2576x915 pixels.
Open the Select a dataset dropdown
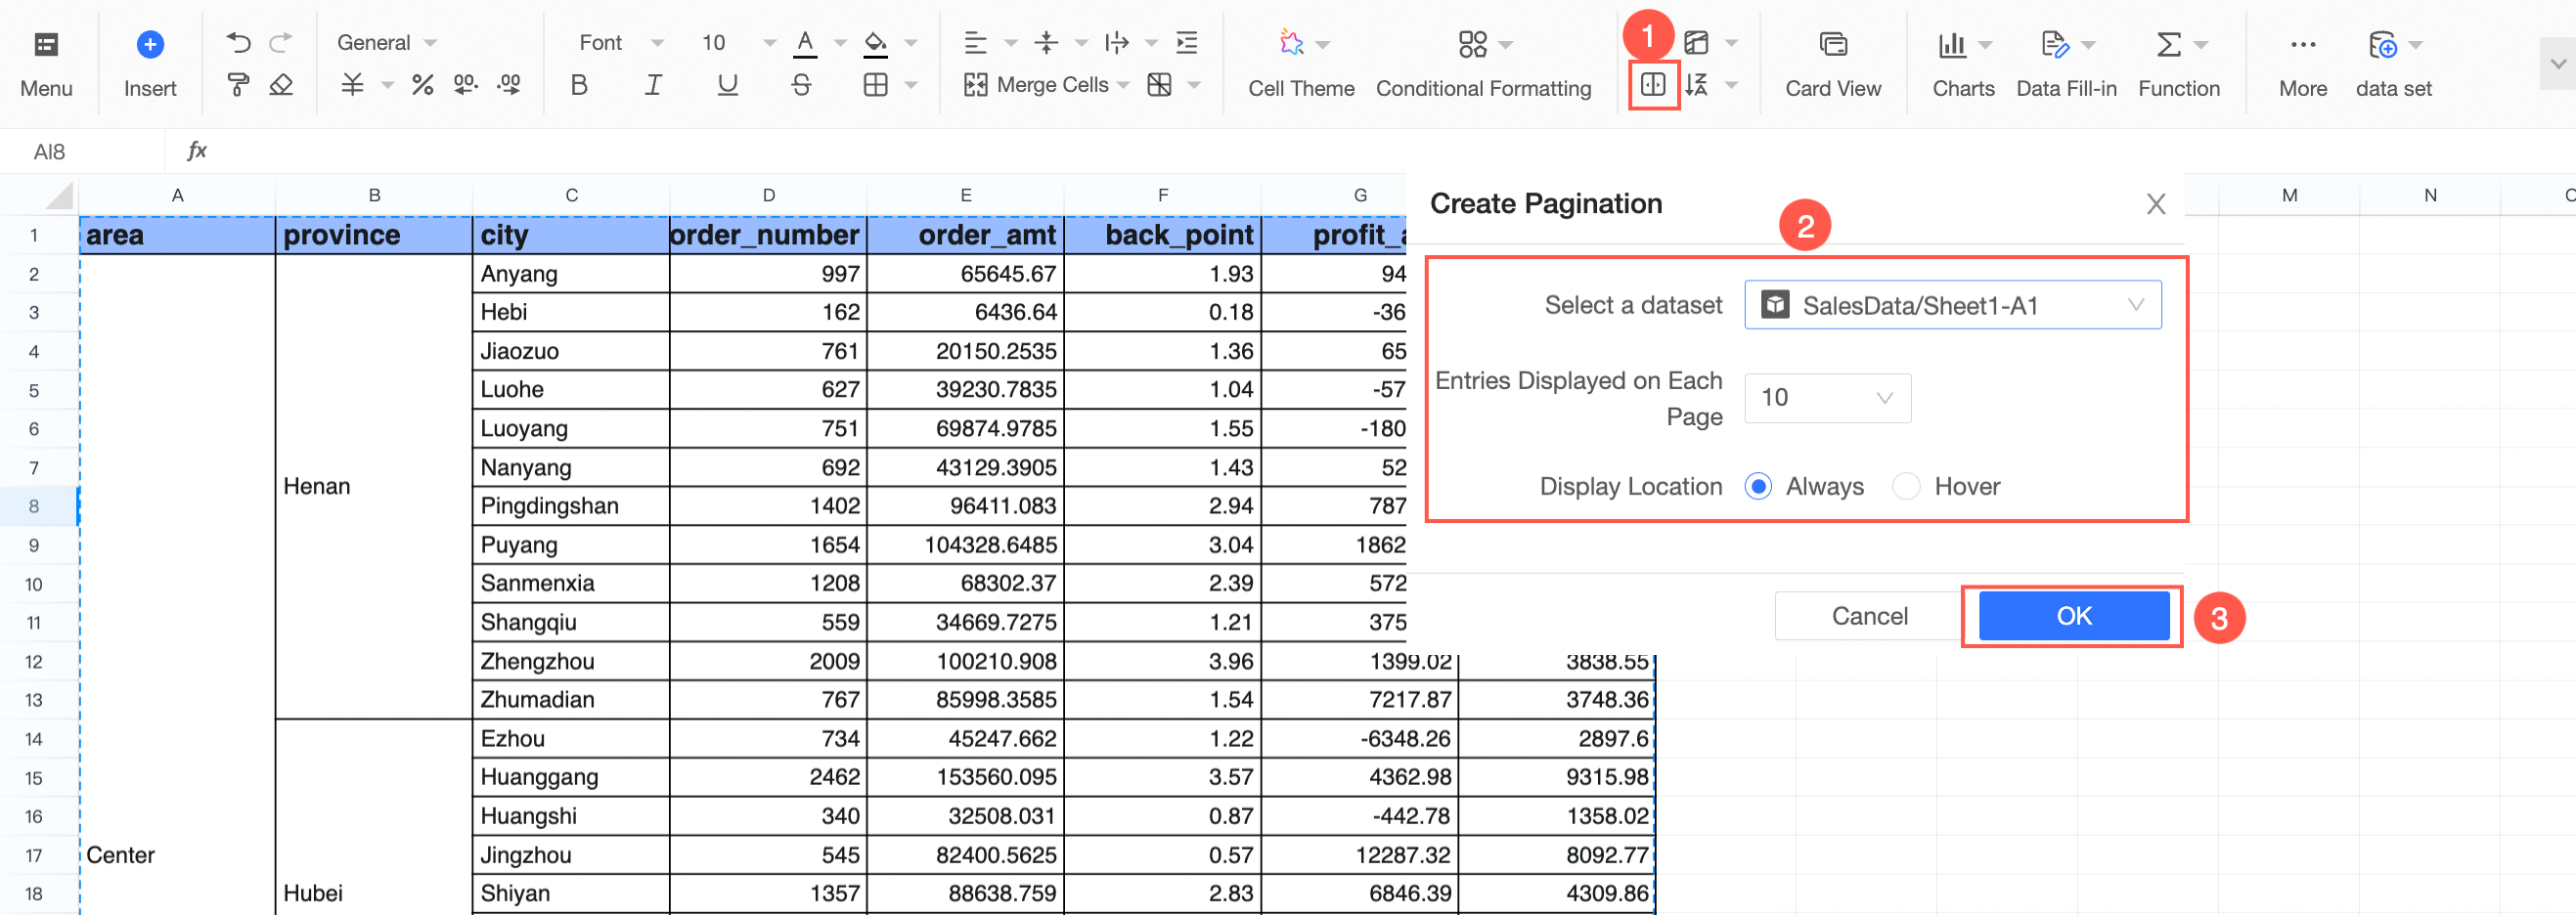1952,305
